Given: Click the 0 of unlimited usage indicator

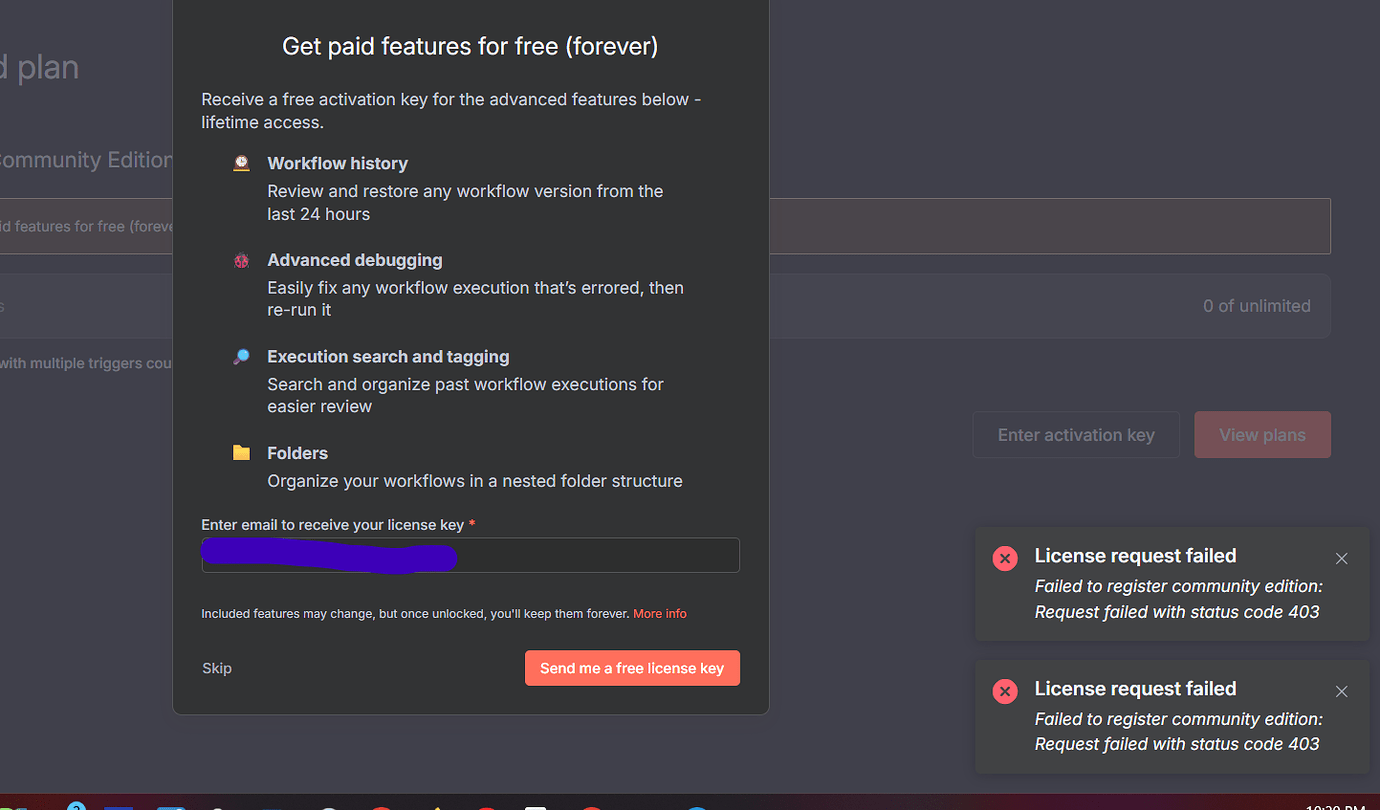Looking at the screenshot, I should [x=1257, y=306].
